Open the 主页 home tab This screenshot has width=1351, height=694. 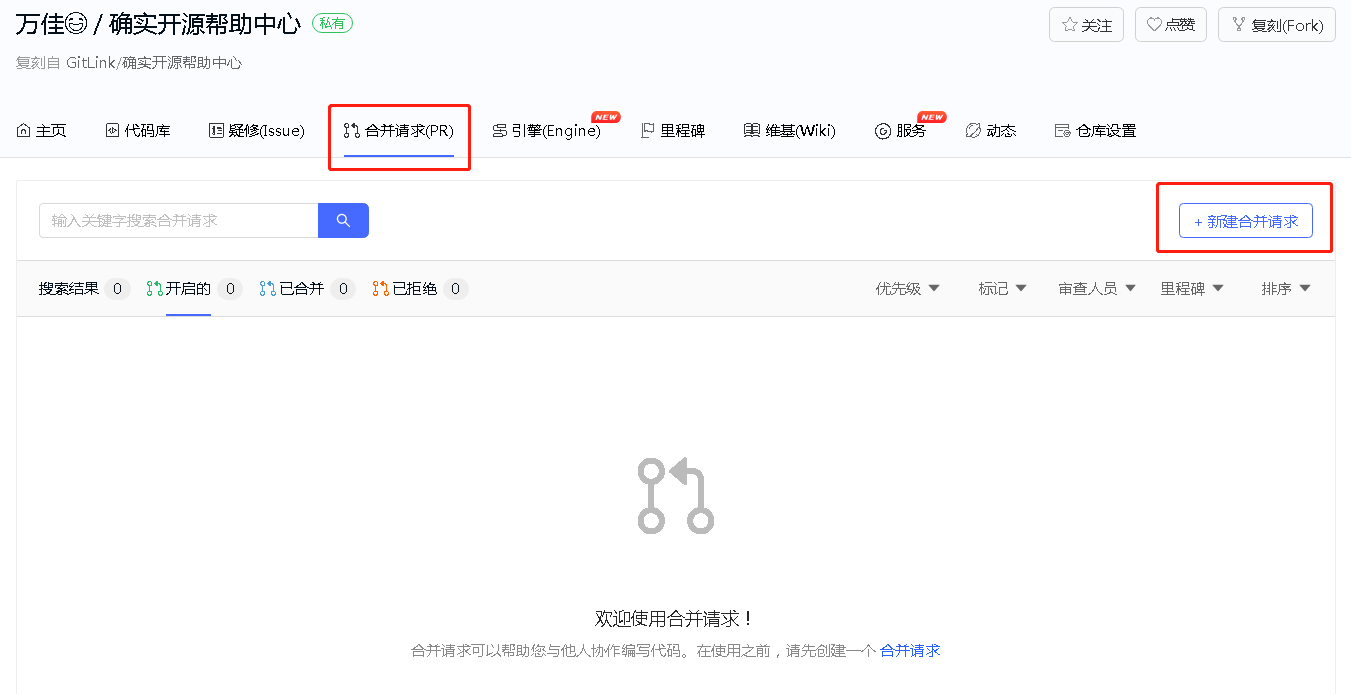(42, 131)
